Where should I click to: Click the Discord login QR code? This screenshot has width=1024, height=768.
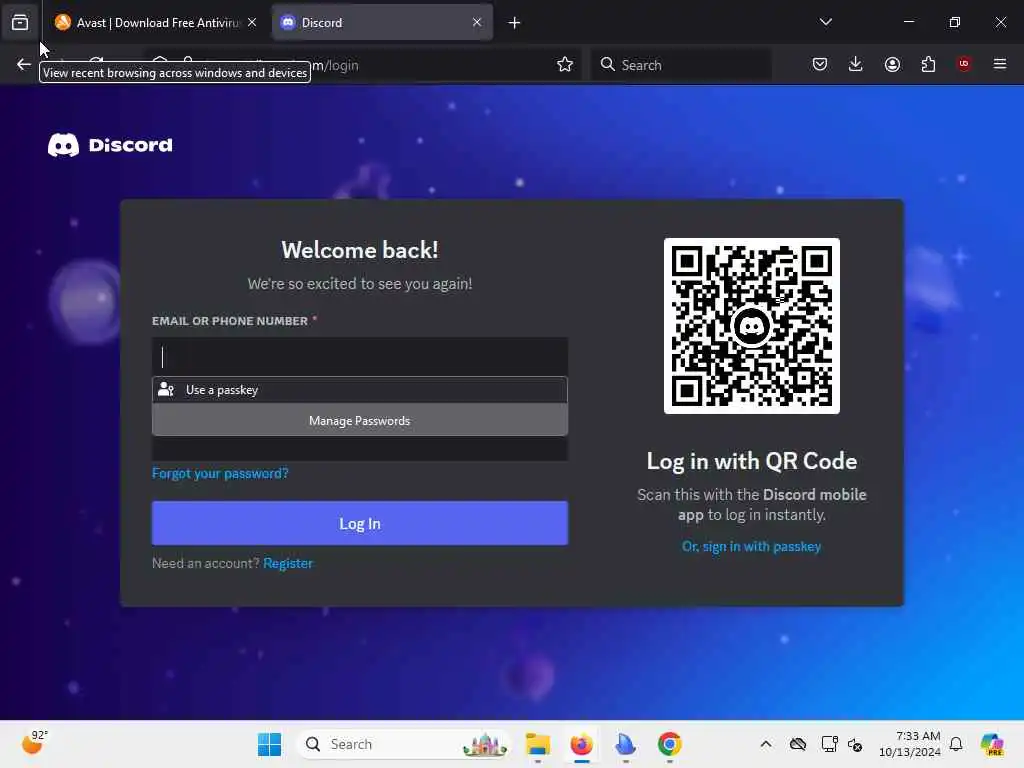[752, 326]
